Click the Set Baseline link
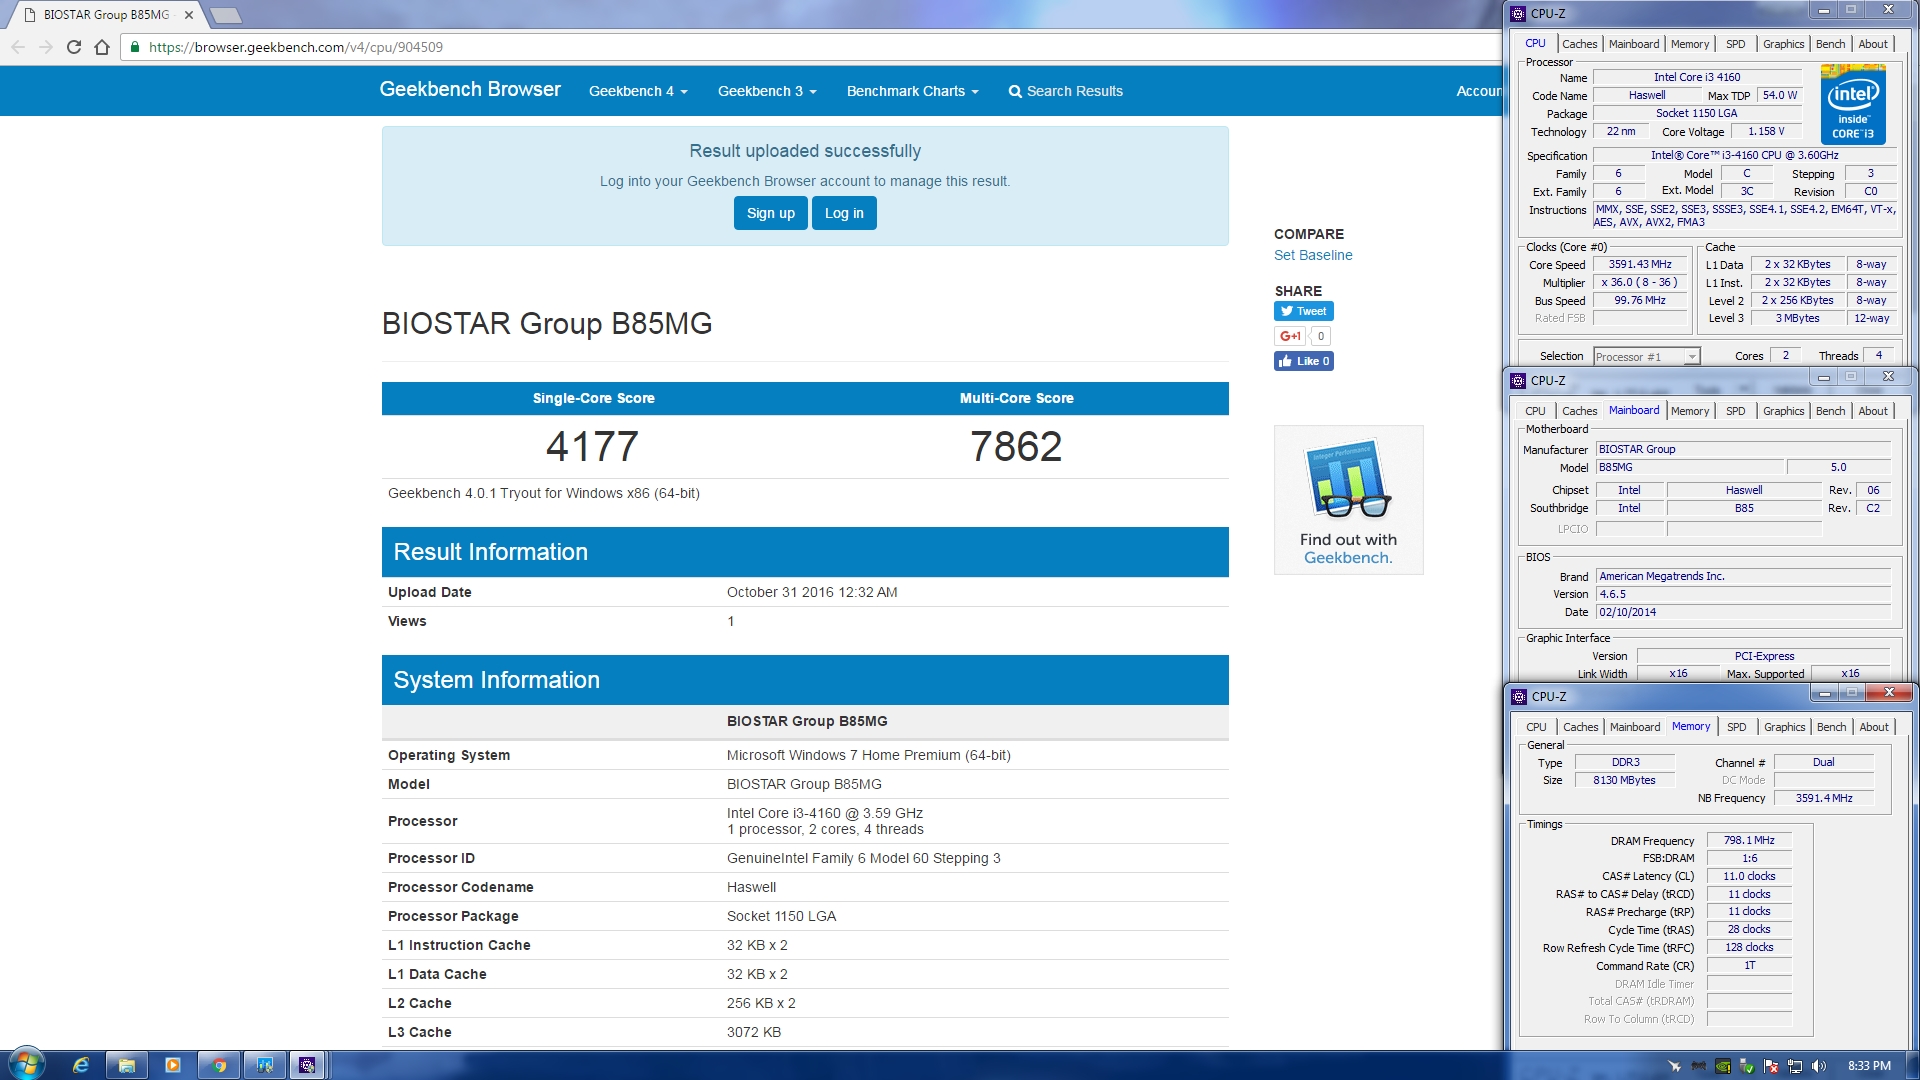This screenshot has width=1920, height=1080. point(1312,255)
